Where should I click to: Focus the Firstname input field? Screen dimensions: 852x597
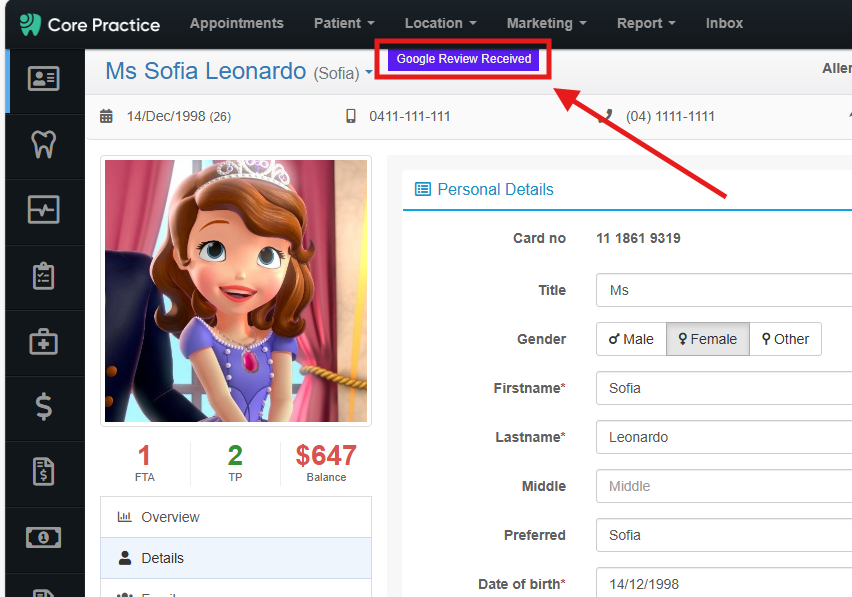724,388
